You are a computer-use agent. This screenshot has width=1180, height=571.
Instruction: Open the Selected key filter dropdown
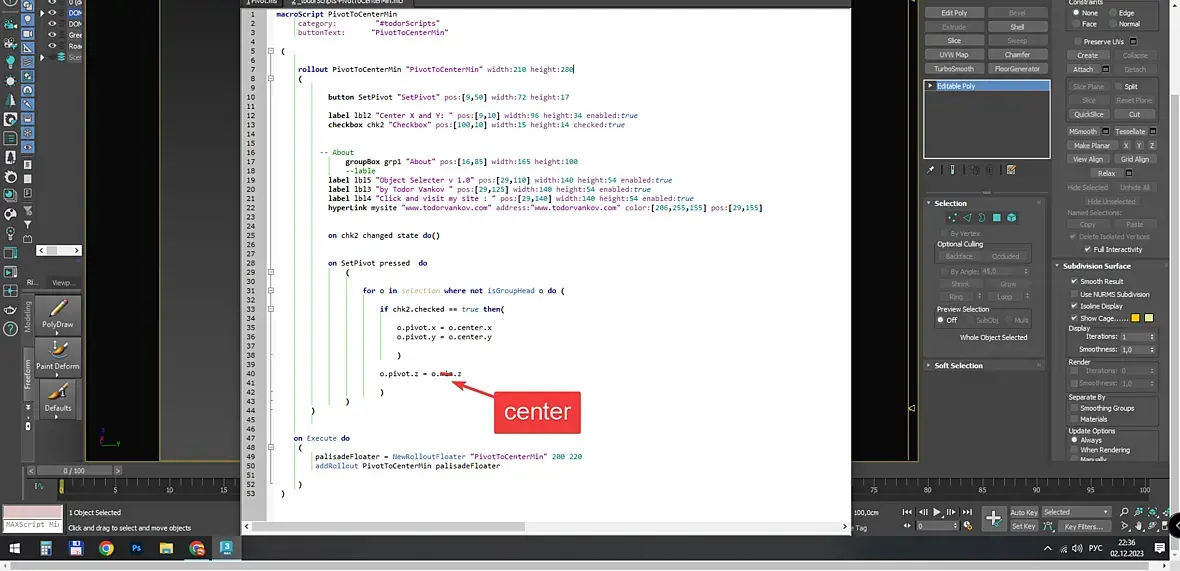coord(1076,512)
